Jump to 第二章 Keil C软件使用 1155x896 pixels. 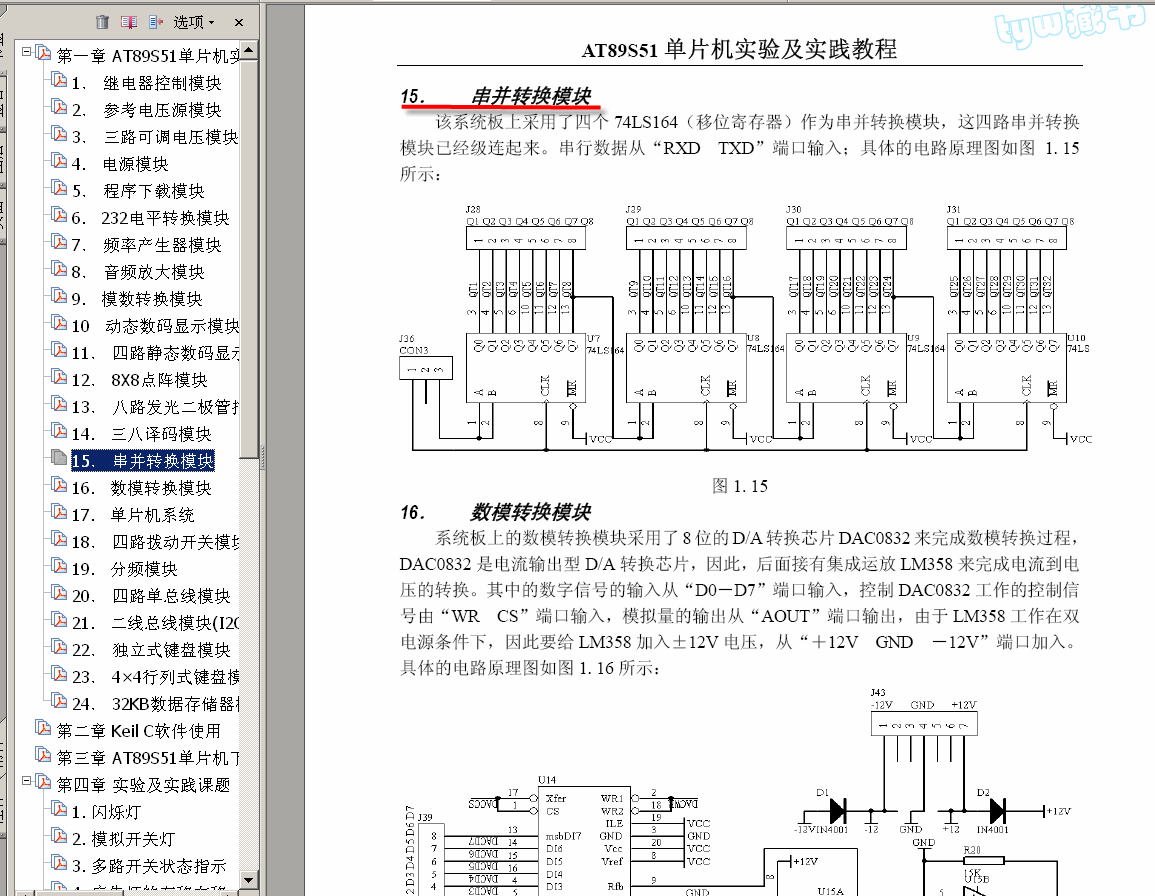click(138, 731)
